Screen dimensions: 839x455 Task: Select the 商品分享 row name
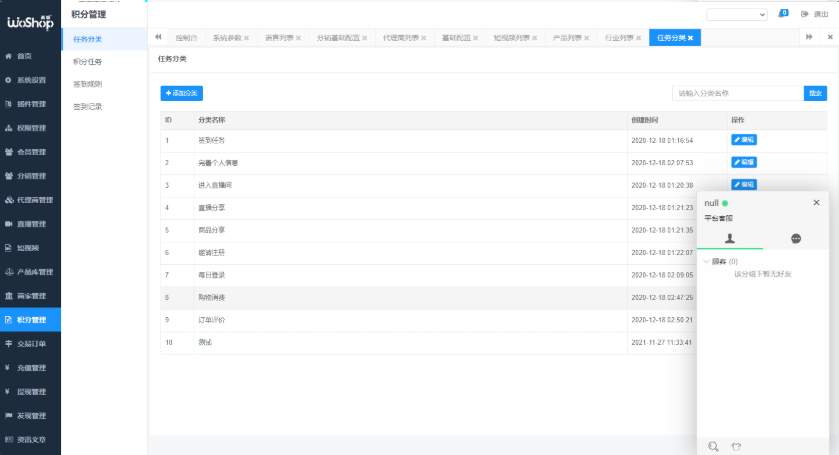click(x=211, y=230)
